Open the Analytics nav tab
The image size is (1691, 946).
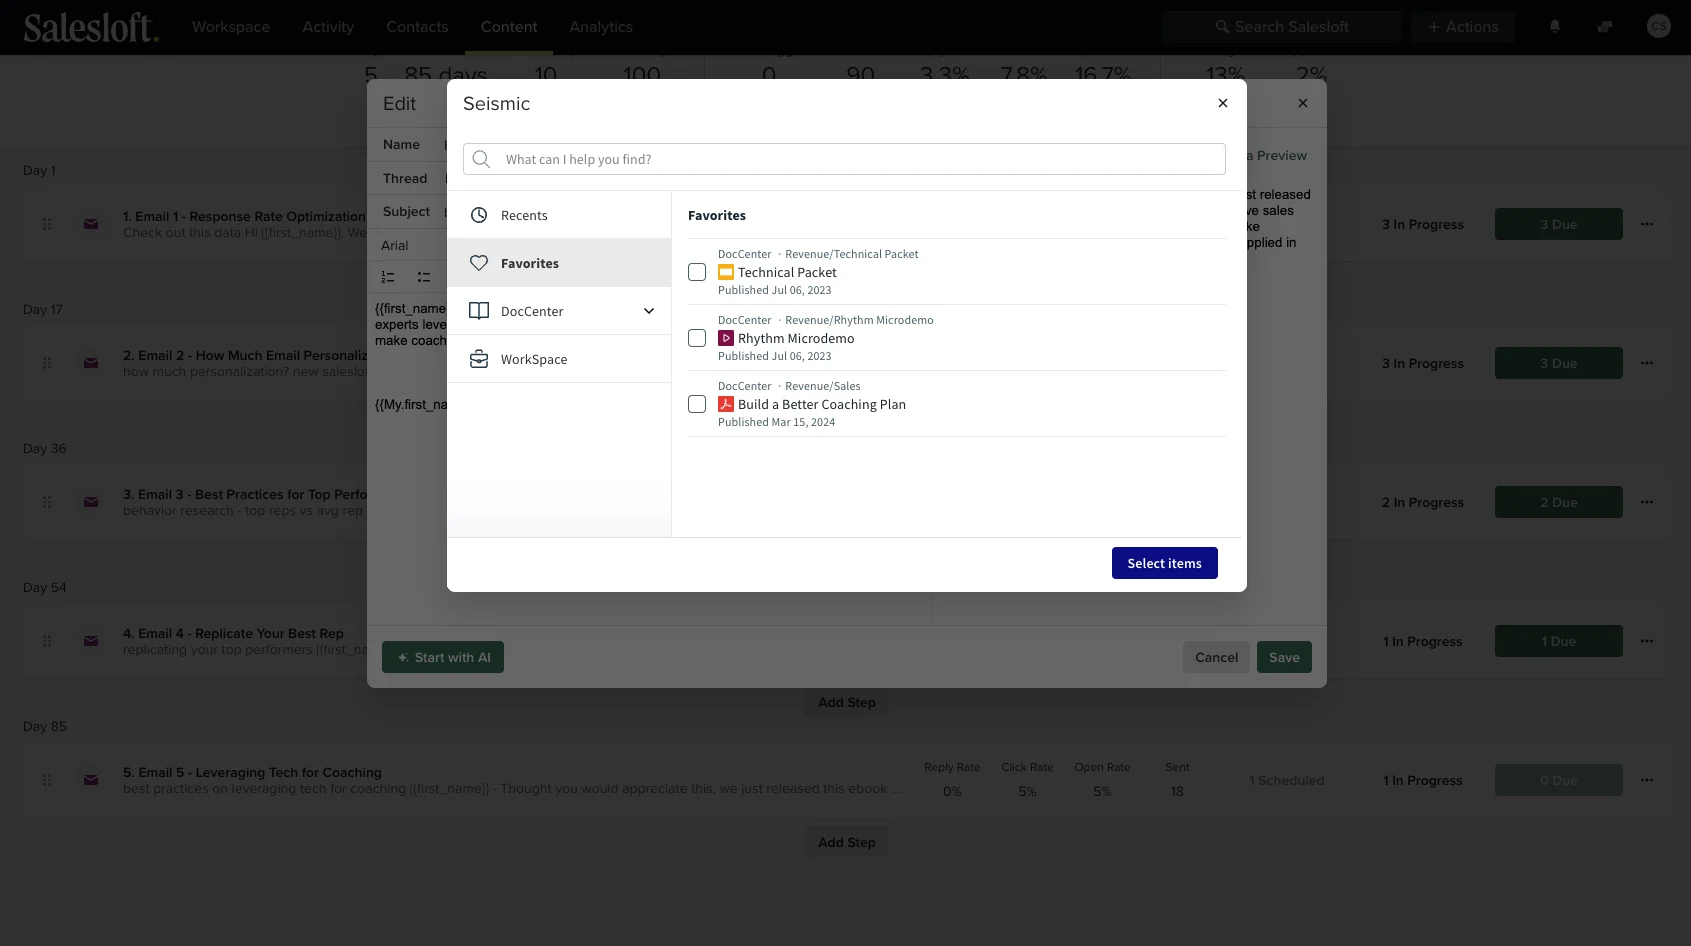click(x=601, y=27)
